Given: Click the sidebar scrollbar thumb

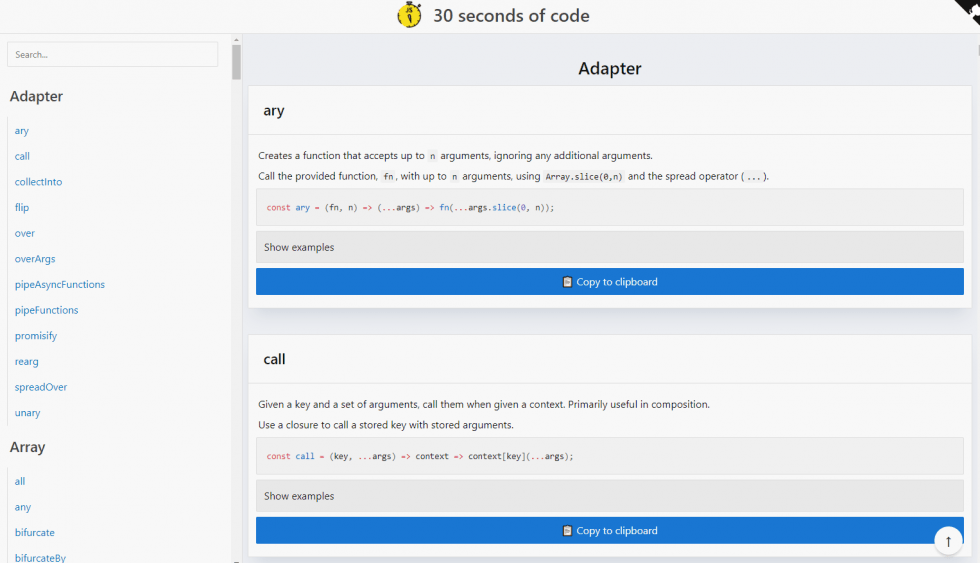Looking at the screenshot, I should click(x=236, y=62).
